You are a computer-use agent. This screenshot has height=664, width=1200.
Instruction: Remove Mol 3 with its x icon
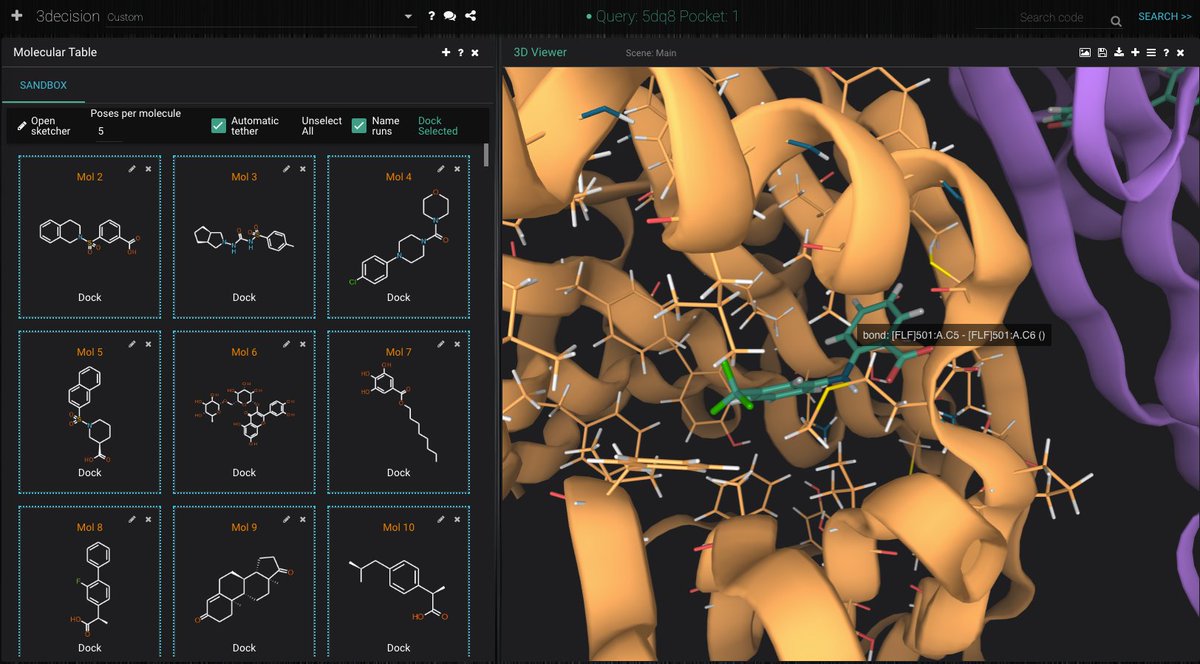click(302, 169)
